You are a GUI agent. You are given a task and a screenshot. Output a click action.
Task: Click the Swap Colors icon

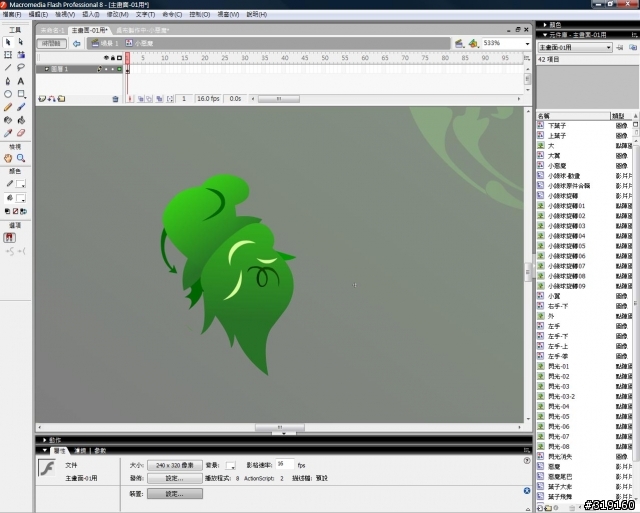[24, 211]
